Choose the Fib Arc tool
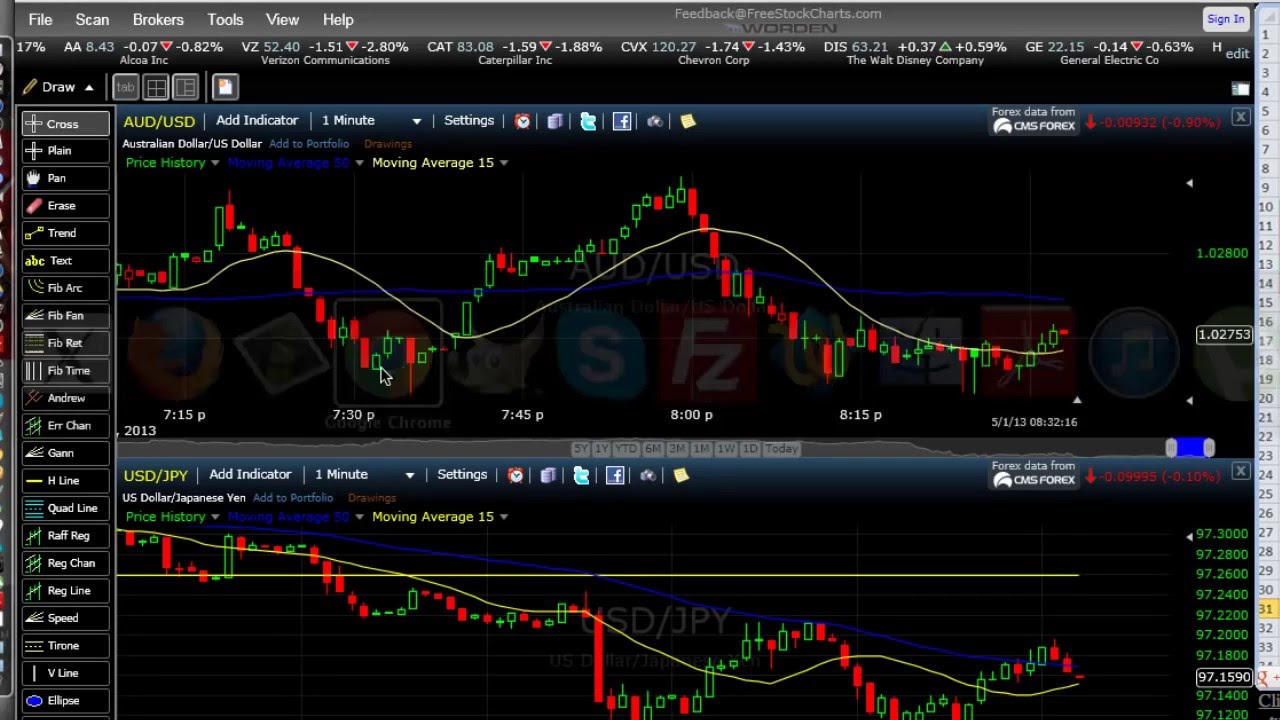Image resolution: width=1280 pixels, height=720 pixels. point(66,288)
